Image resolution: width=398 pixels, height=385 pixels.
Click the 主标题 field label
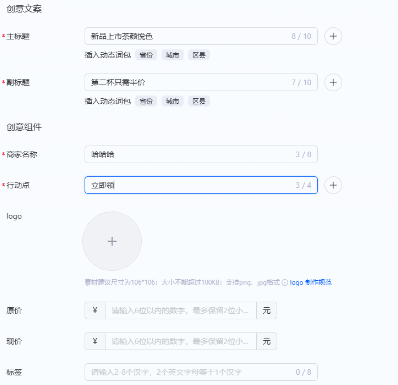tap(18, 36)
